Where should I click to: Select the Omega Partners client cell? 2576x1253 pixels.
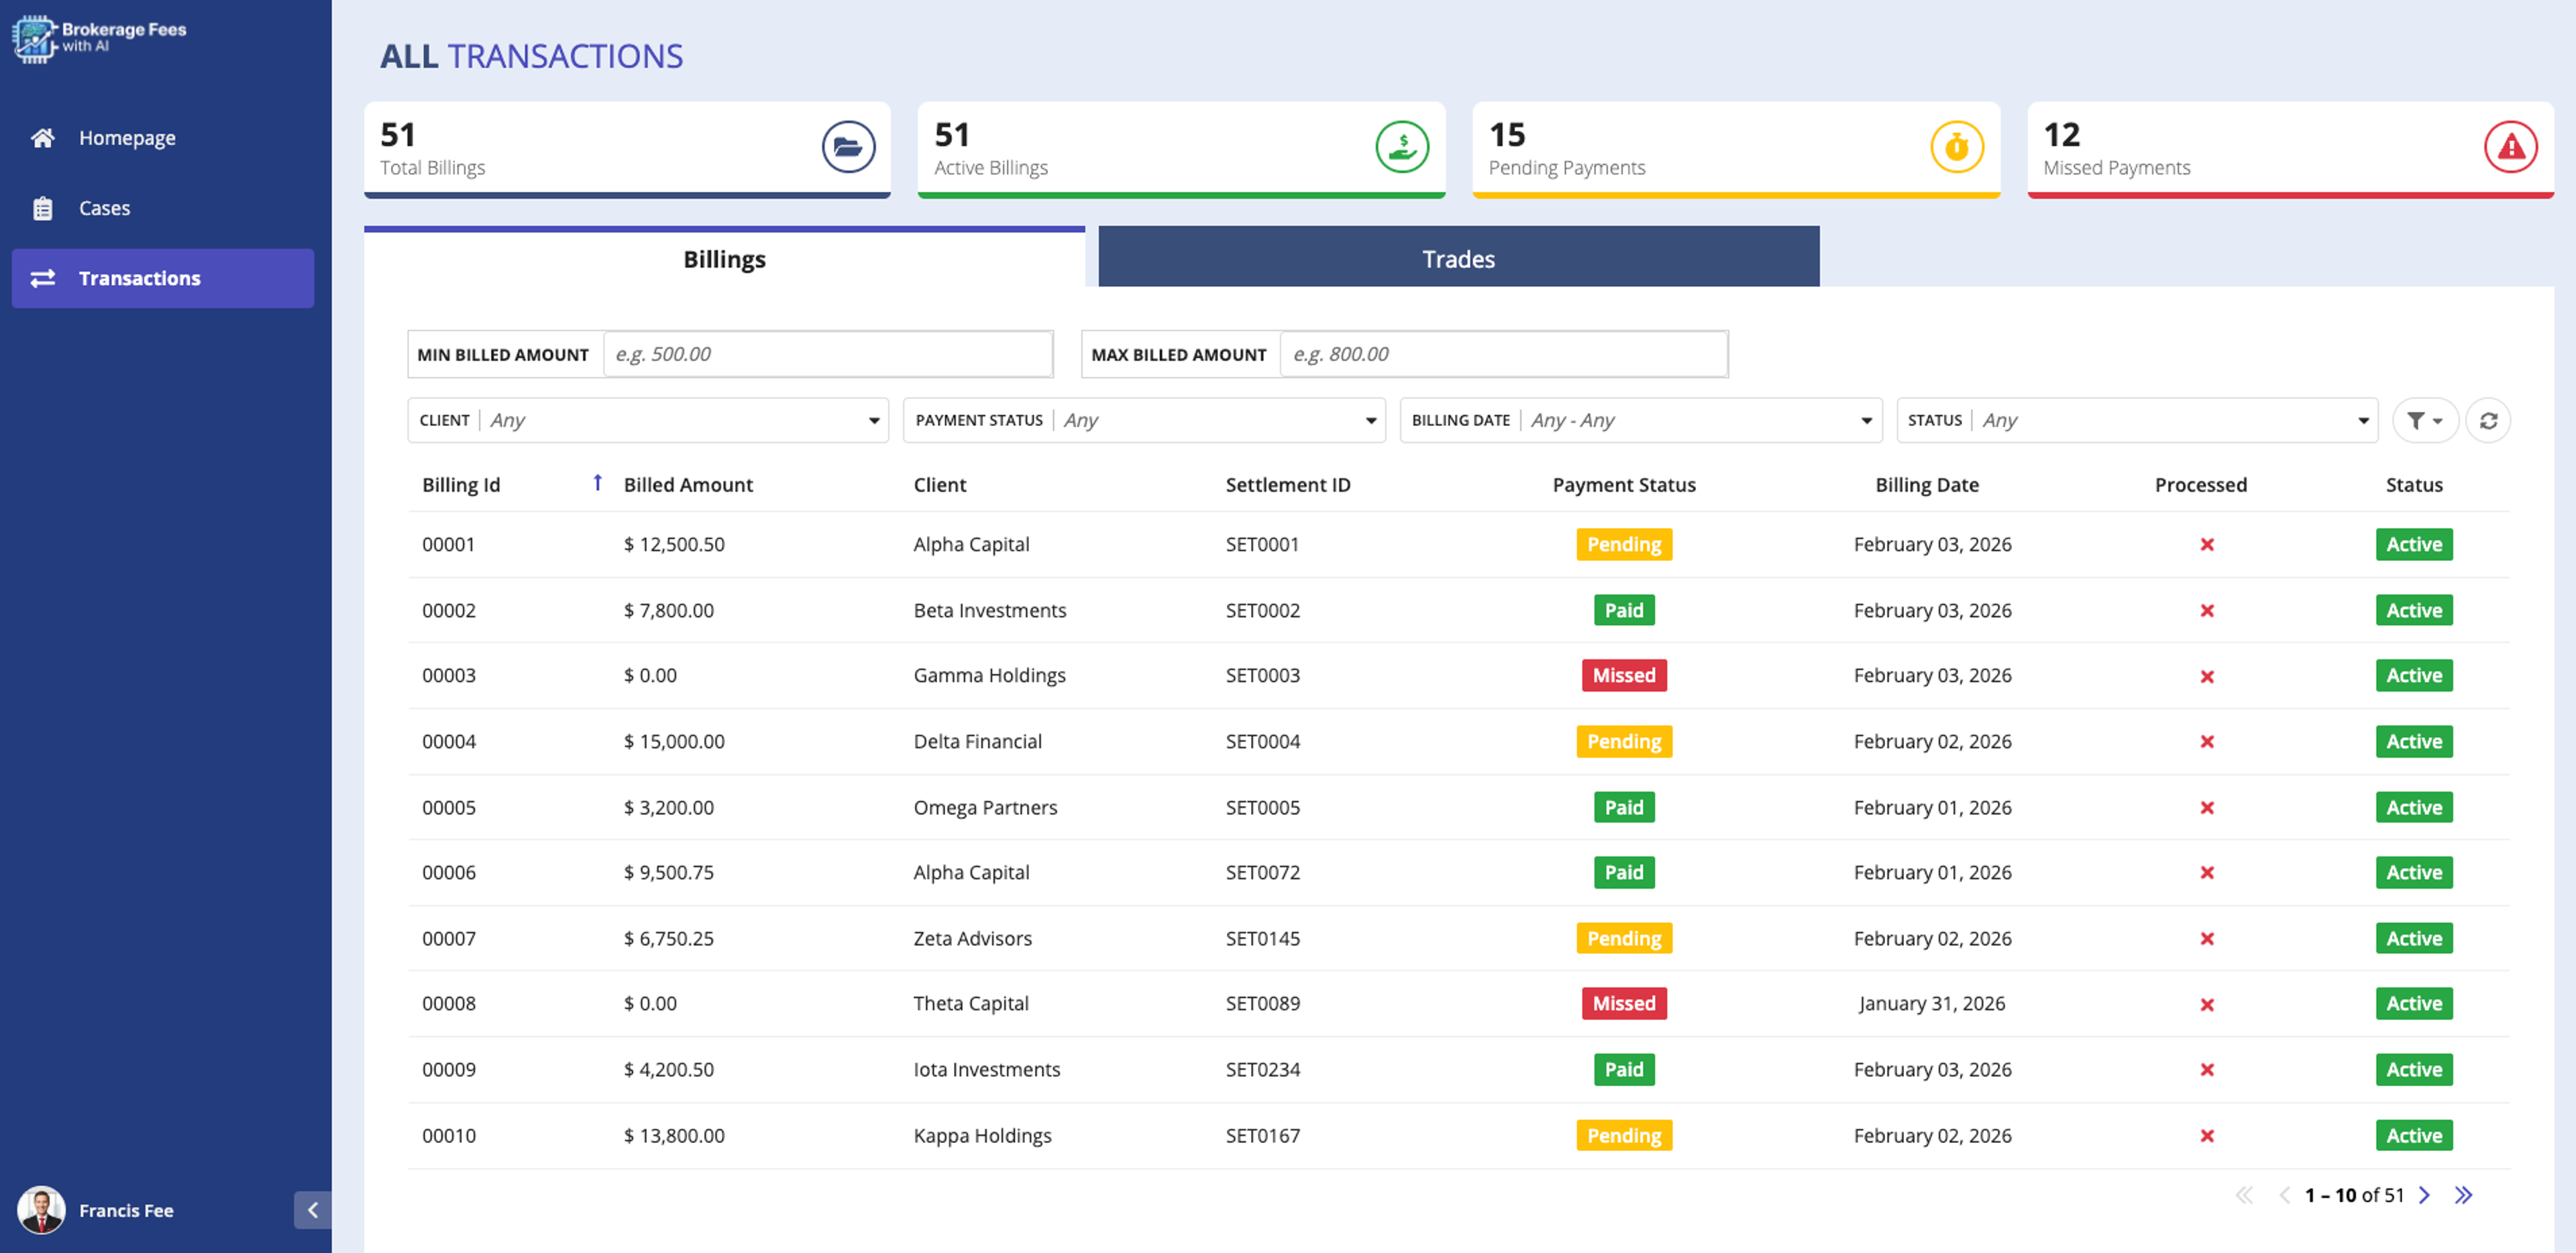pyautogui.click(x=985, y=807)
